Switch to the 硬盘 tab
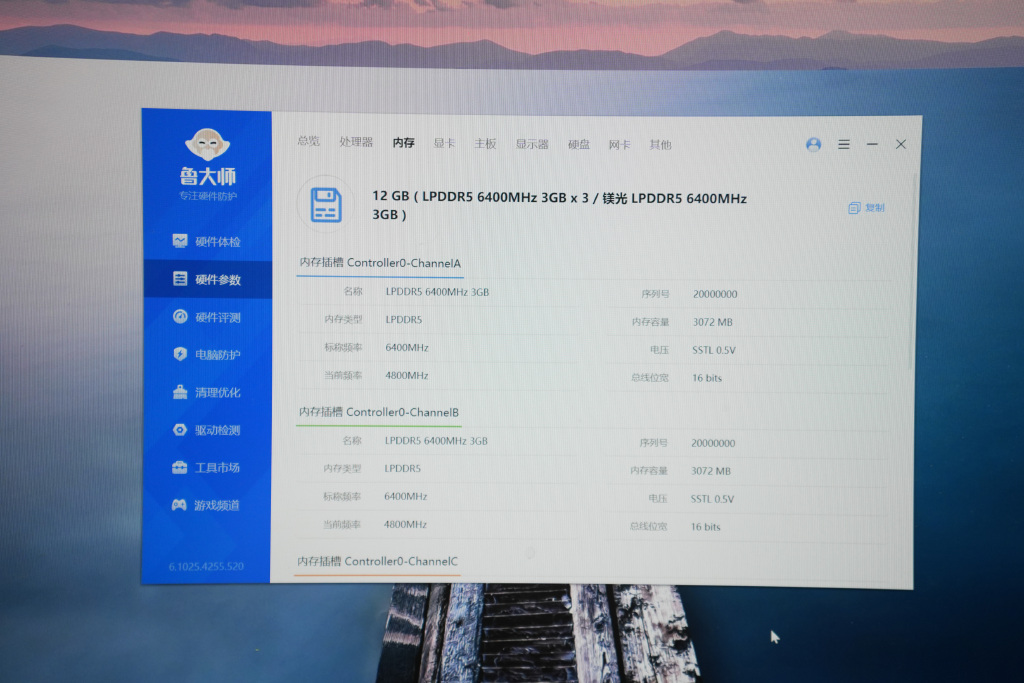Screen dimensions: 1024x683 click(579, 144)
